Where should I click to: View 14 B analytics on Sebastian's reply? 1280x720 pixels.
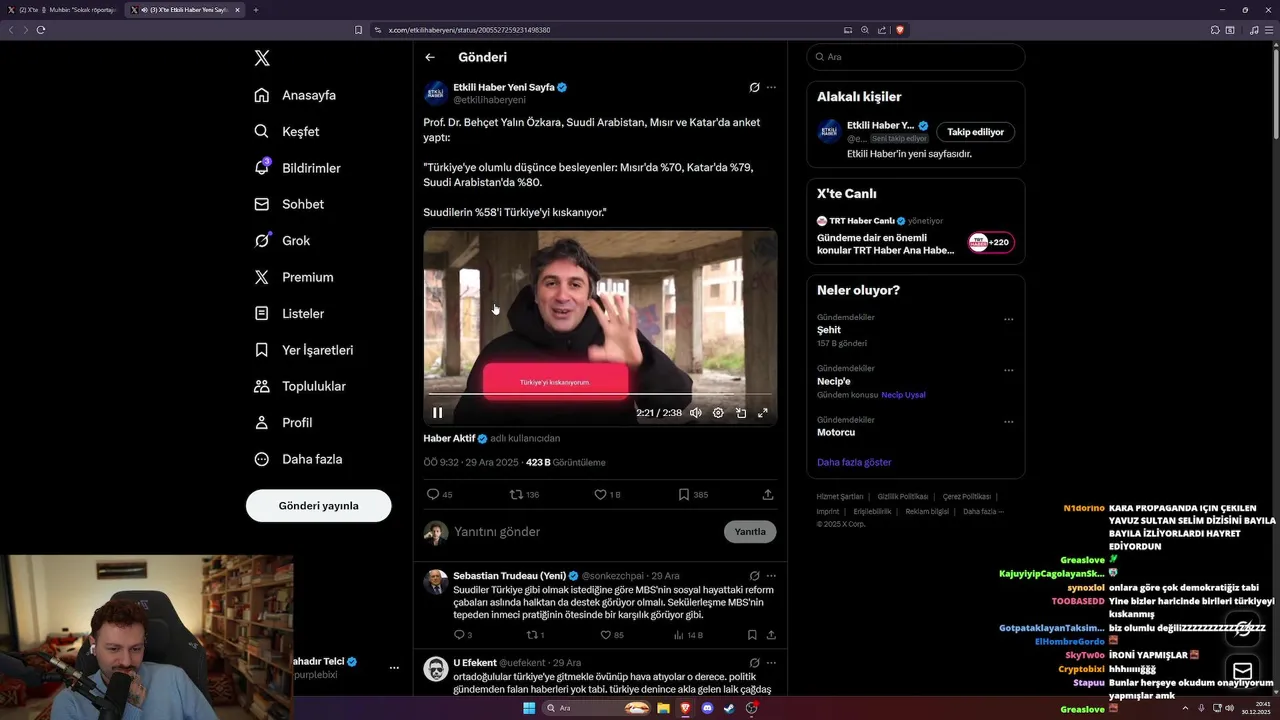click(688, 635)
